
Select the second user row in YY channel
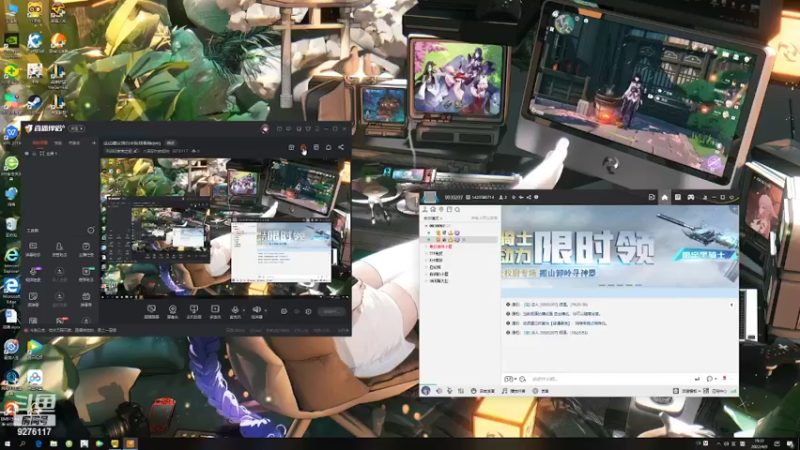tap(461, 239)
